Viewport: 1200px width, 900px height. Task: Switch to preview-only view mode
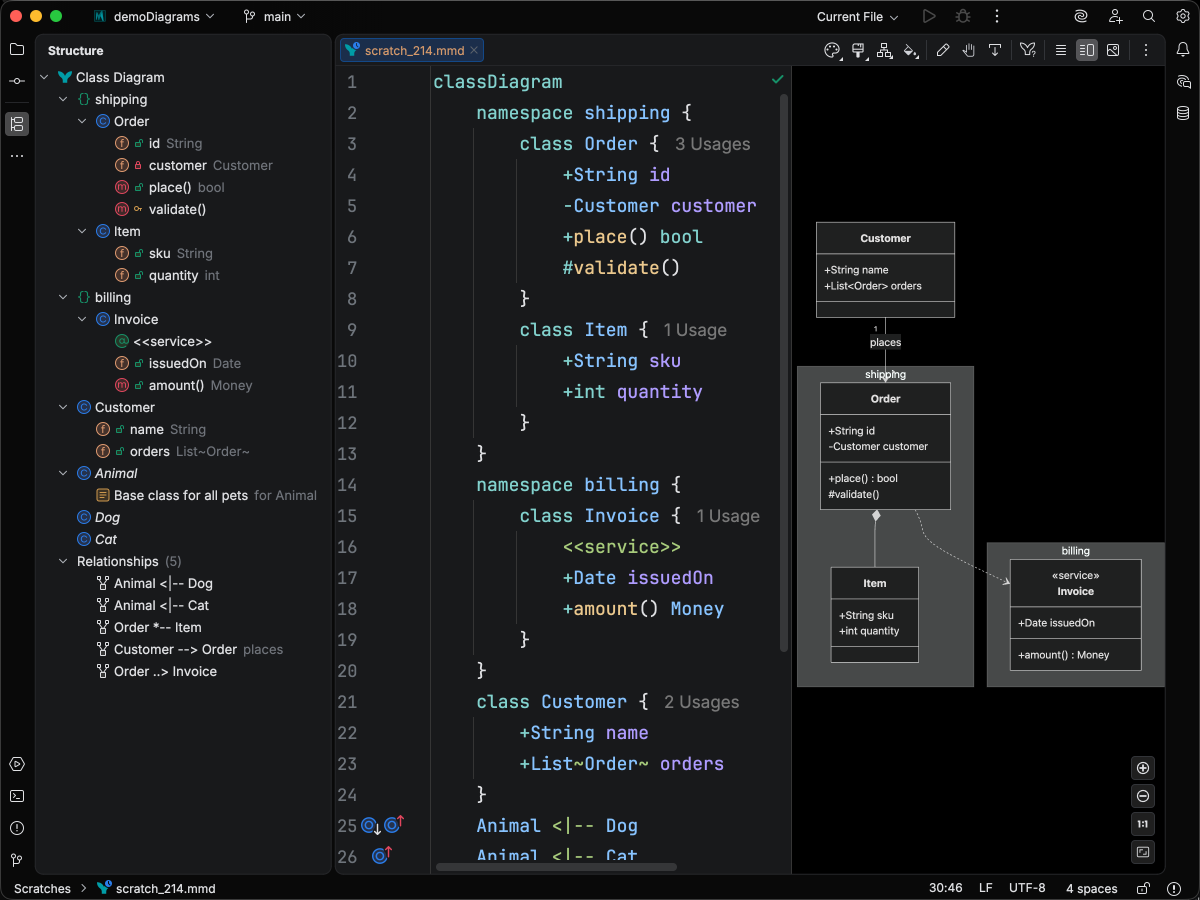[x=1113, y=50]
